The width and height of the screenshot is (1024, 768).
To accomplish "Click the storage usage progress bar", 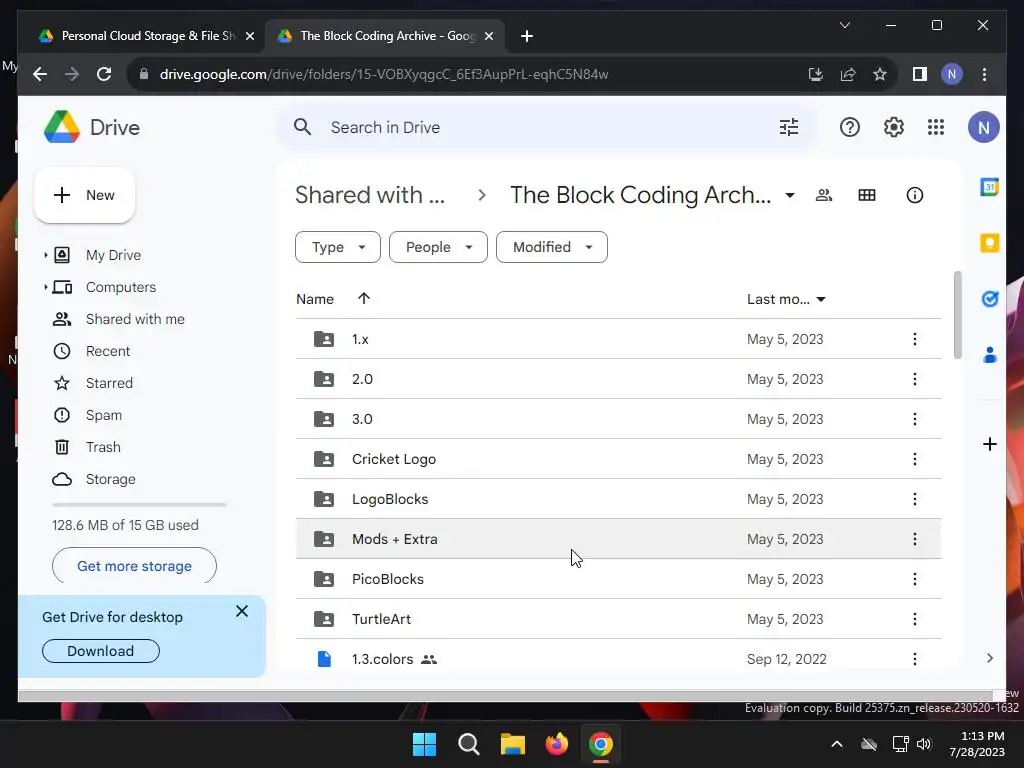I will click(x=139, y=505).
